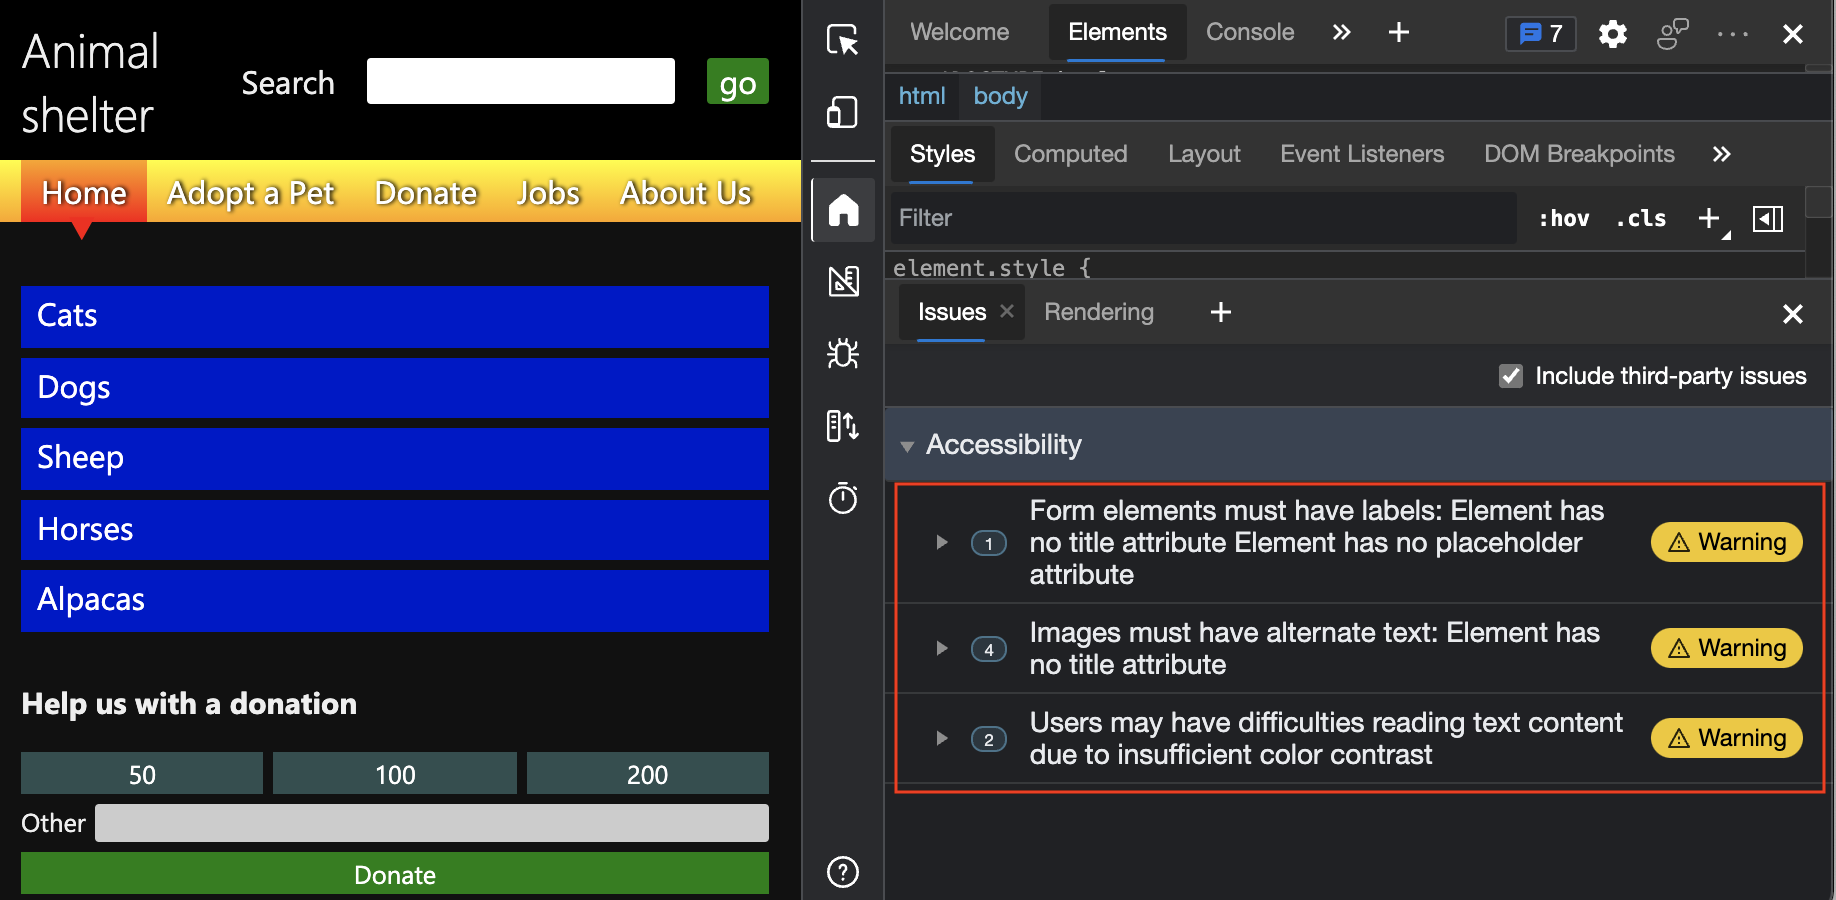Uncheck Include third-party issues

[1510, 376]
